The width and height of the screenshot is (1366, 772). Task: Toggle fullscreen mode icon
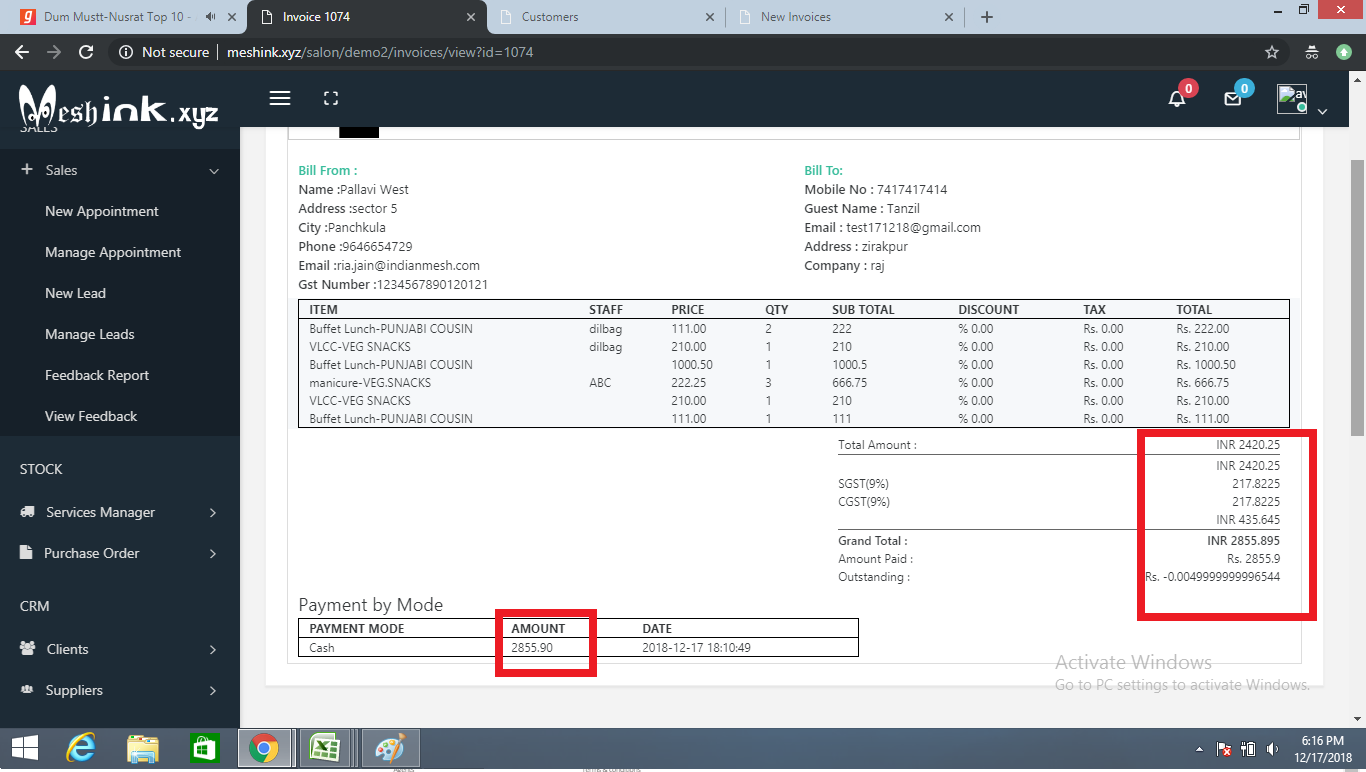(331, 98)
